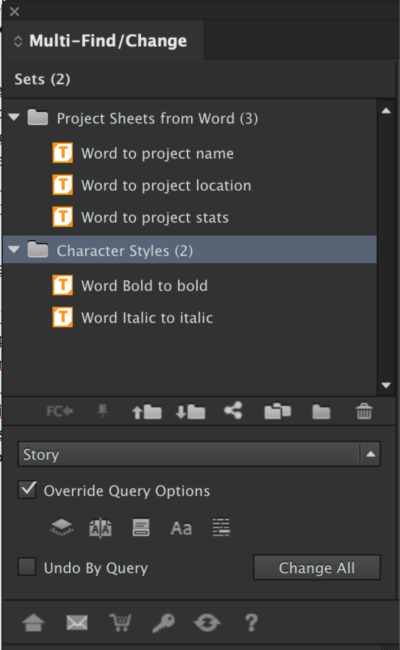Toggle the include locked stories icon
Screen dimensions: 400x650
141,528
